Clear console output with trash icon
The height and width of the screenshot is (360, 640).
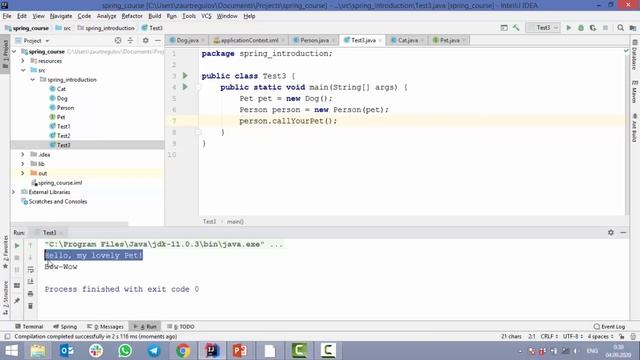[31, 306]
